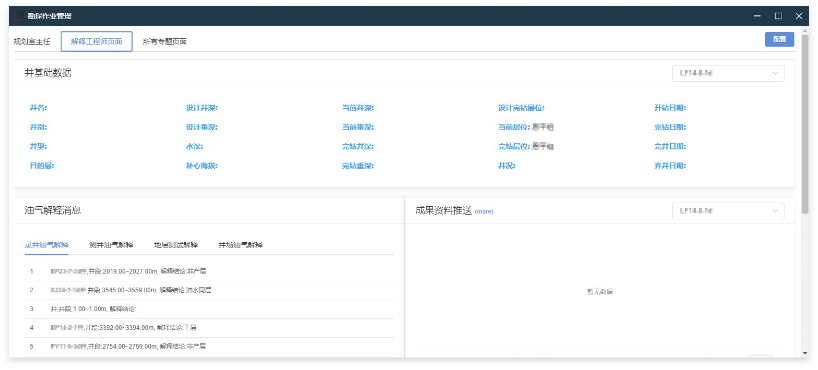
Task: Open the 井场油气解释 tab
Action: pyautogui.click(x=240, y=245)
